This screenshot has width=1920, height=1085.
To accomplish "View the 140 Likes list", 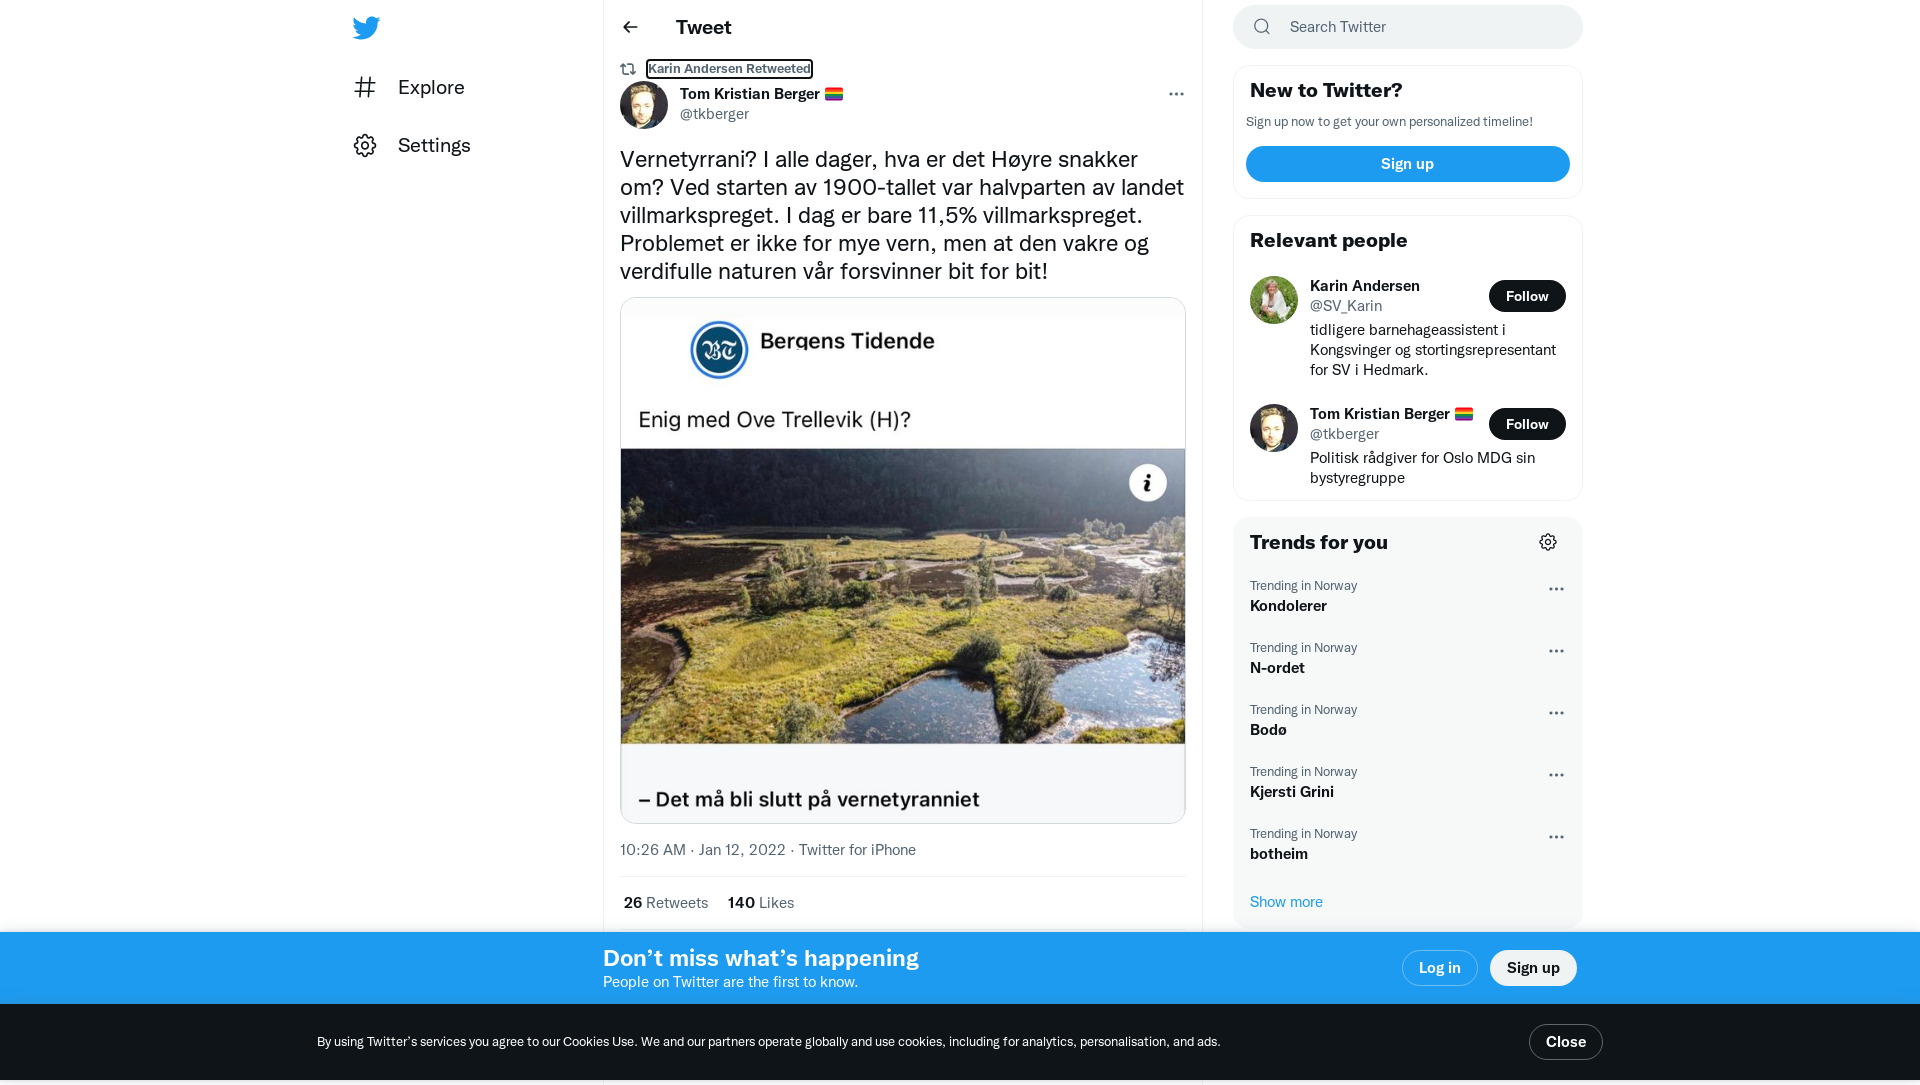I will pyautogui.click(x=761, y=903).
